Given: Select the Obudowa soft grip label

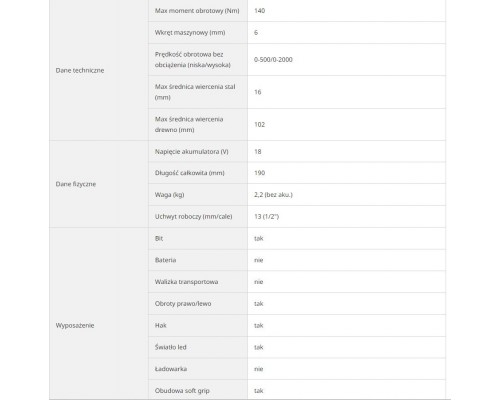Looking at the screenshot, I should coord(182,391).
